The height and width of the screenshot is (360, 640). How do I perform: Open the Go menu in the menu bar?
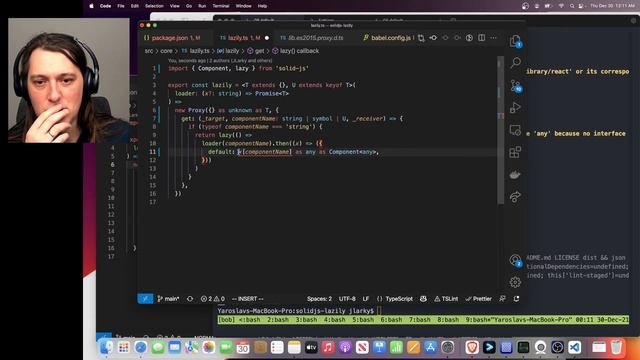point(189,6)
